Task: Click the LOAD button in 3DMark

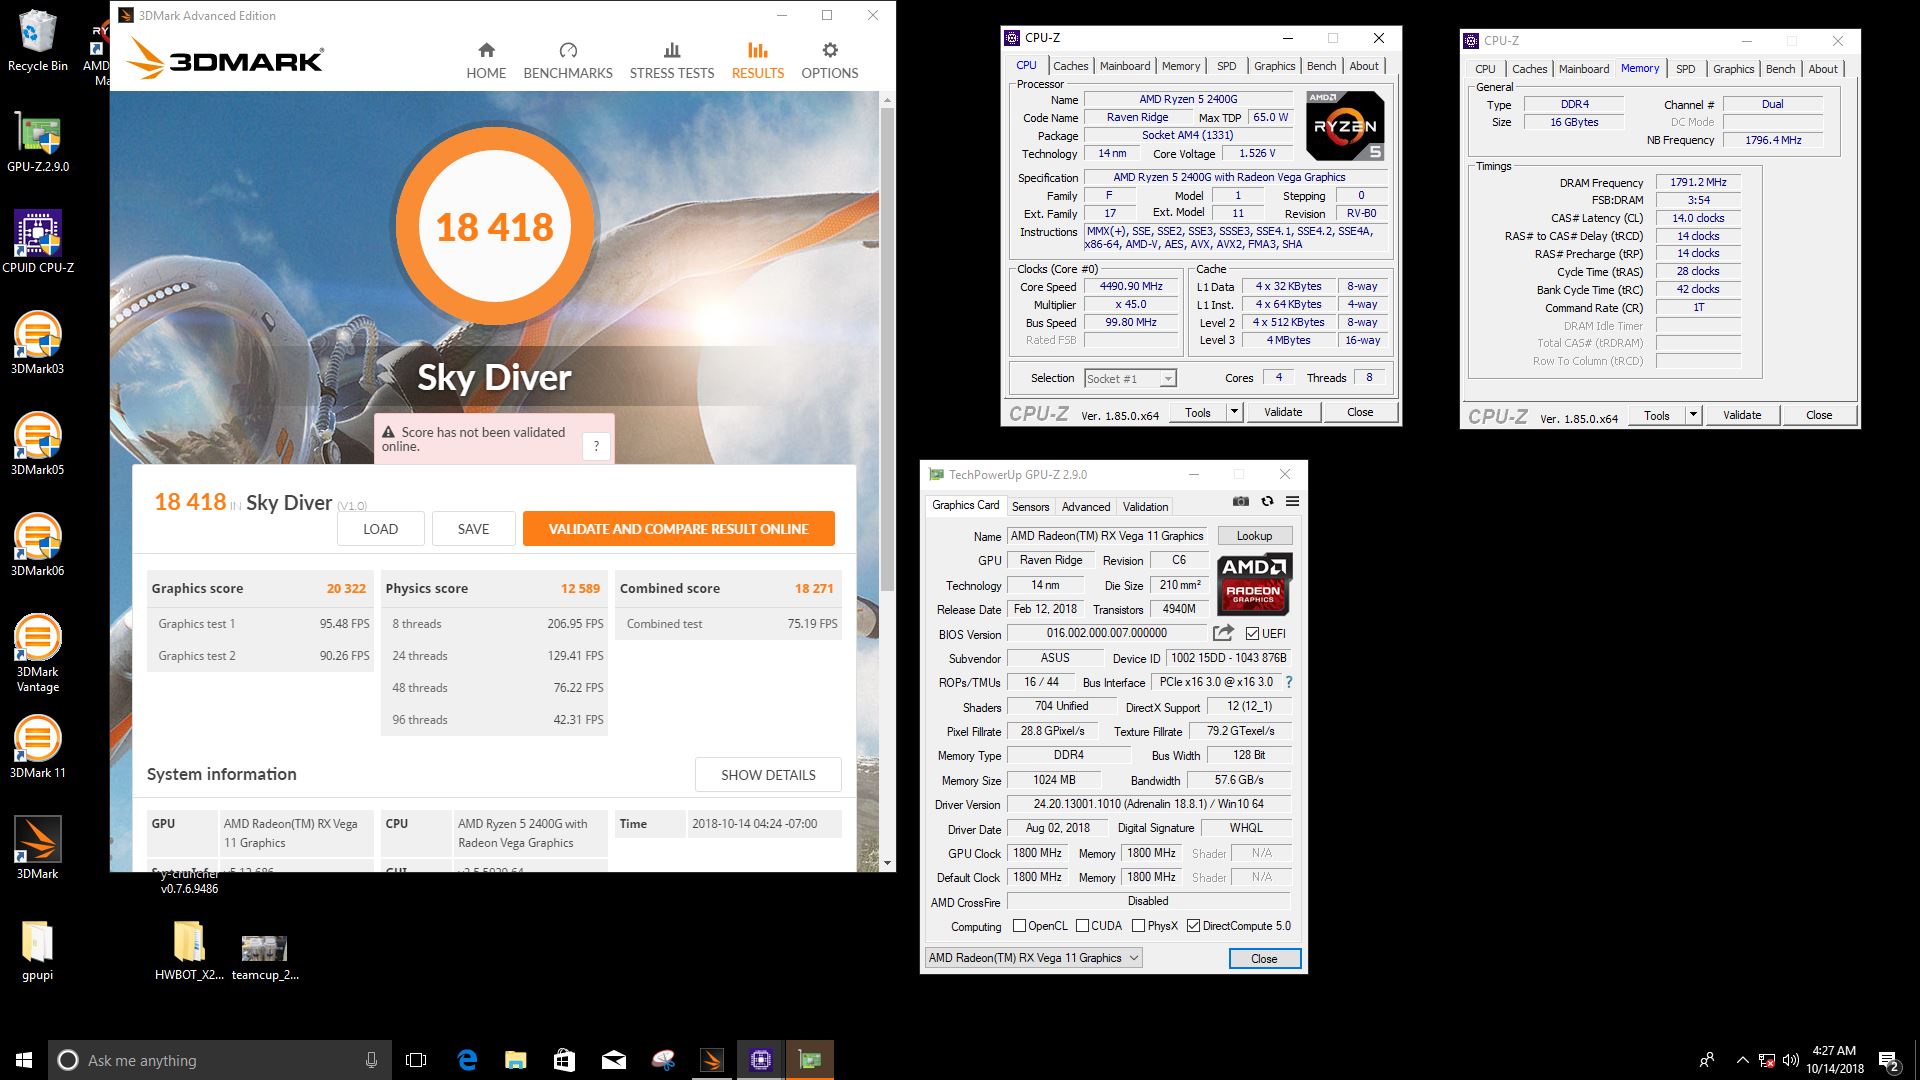Action: click(380, 529)
